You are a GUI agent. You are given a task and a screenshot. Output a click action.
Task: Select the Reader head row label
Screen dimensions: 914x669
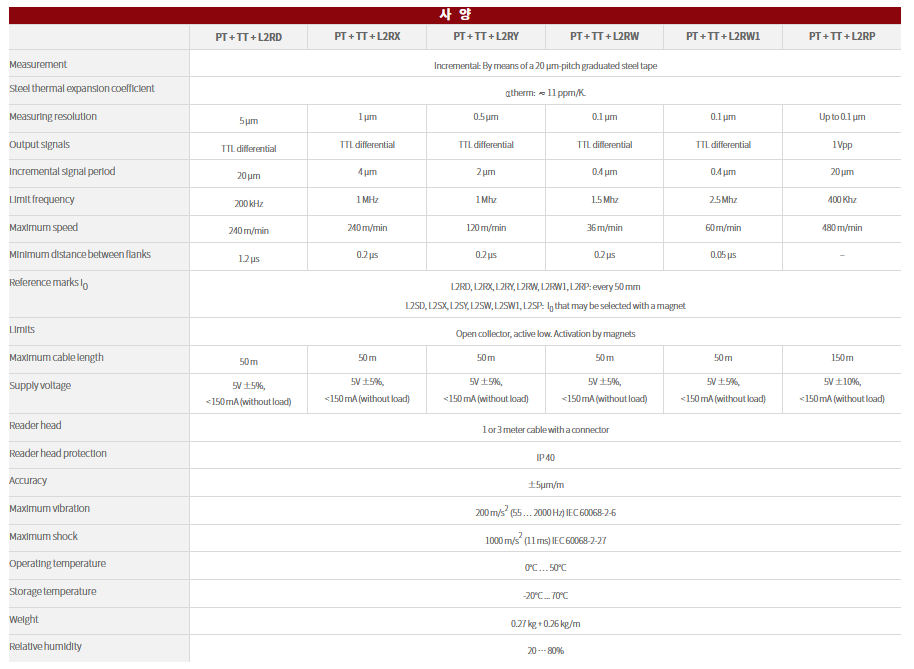coord(35,425)
